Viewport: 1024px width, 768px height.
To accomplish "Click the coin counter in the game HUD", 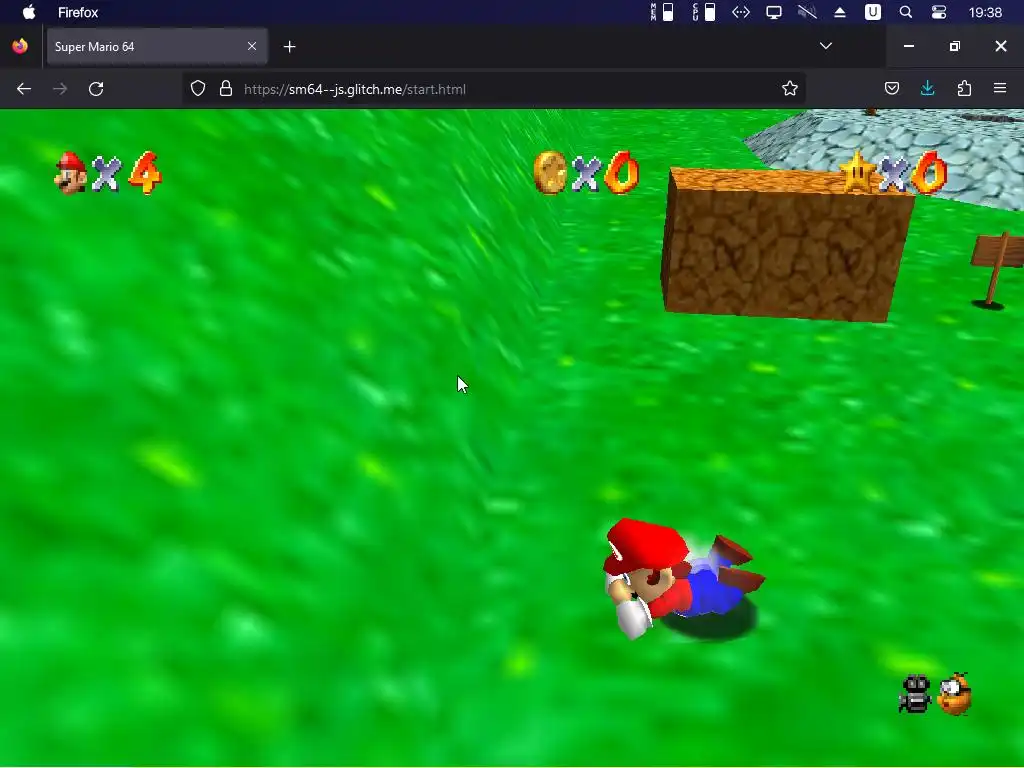I will pyautogui.click(x=586, y=173).
